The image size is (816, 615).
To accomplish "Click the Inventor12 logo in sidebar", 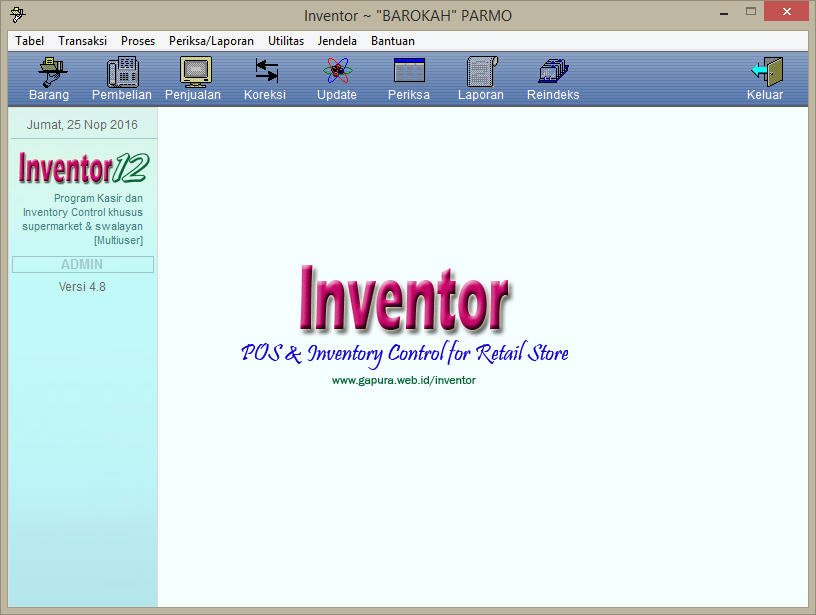I will click(82, 168).
